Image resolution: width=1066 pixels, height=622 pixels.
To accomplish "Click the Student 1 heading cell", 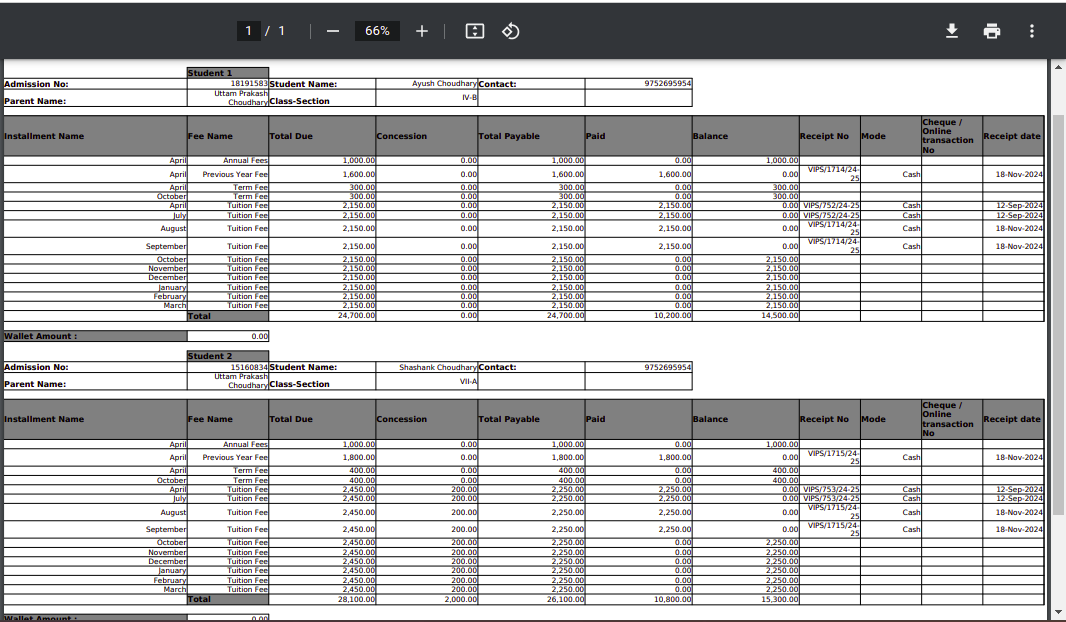I will pyautogui.click(x=227, y=73).
